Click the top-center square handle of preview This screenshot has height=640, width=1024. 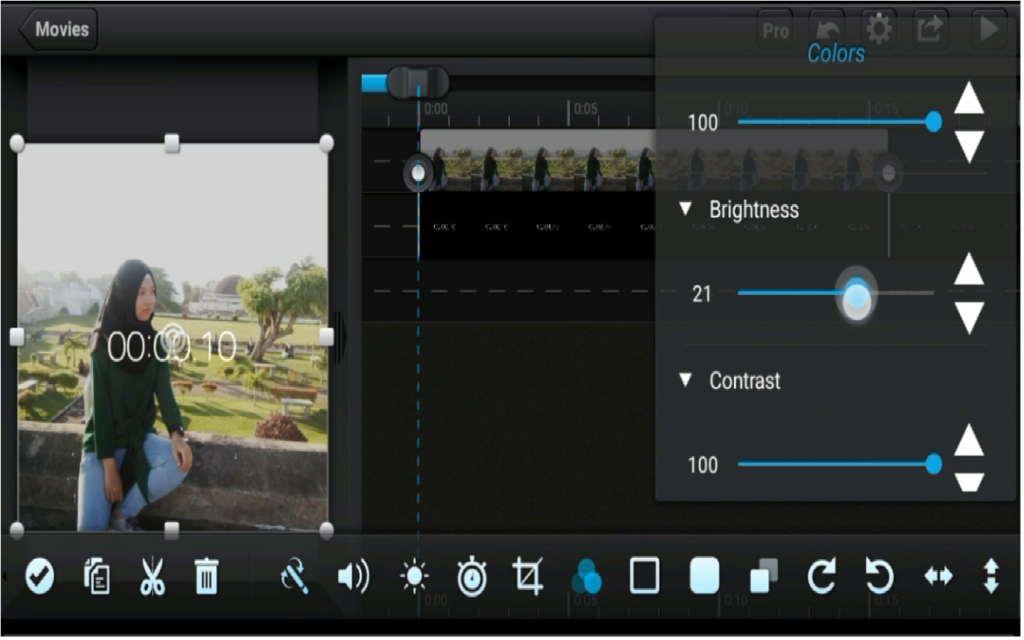point(172,143)
